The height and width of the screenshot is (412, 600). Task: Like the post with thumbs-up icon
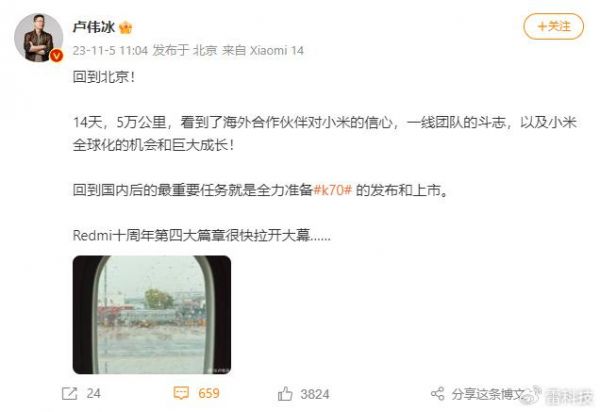[x=285, y=394]
